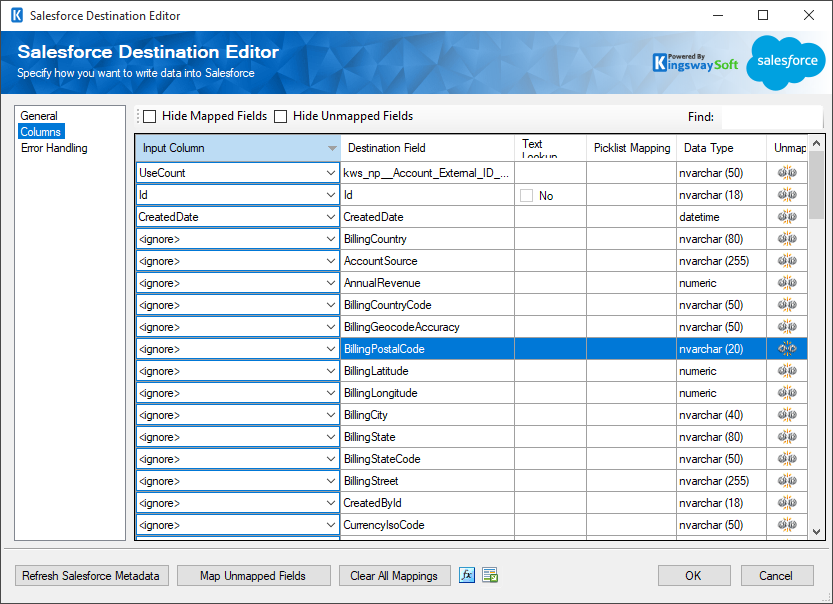Image resolution: width=833 pixels, height=604 pixels.
Task: Click unmap icon for BillingStateCode row
Action: coord(787,458)
